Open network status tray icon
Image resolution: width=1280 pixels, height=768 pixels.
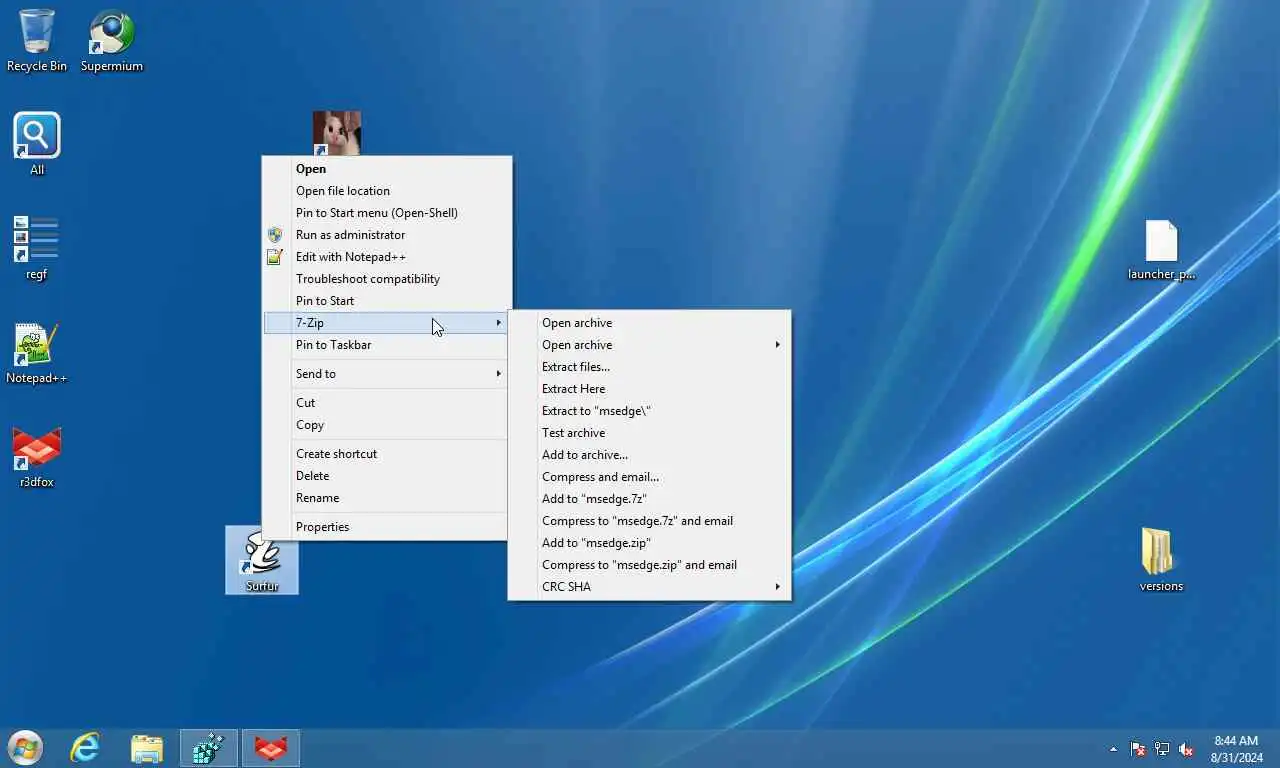point(1162,749)
